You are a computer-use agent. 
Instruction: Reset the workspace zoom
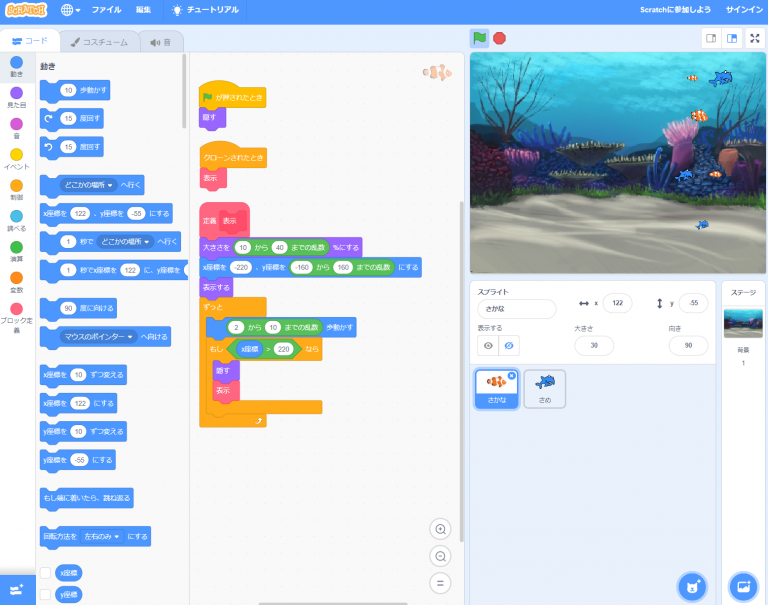(440, 583)
